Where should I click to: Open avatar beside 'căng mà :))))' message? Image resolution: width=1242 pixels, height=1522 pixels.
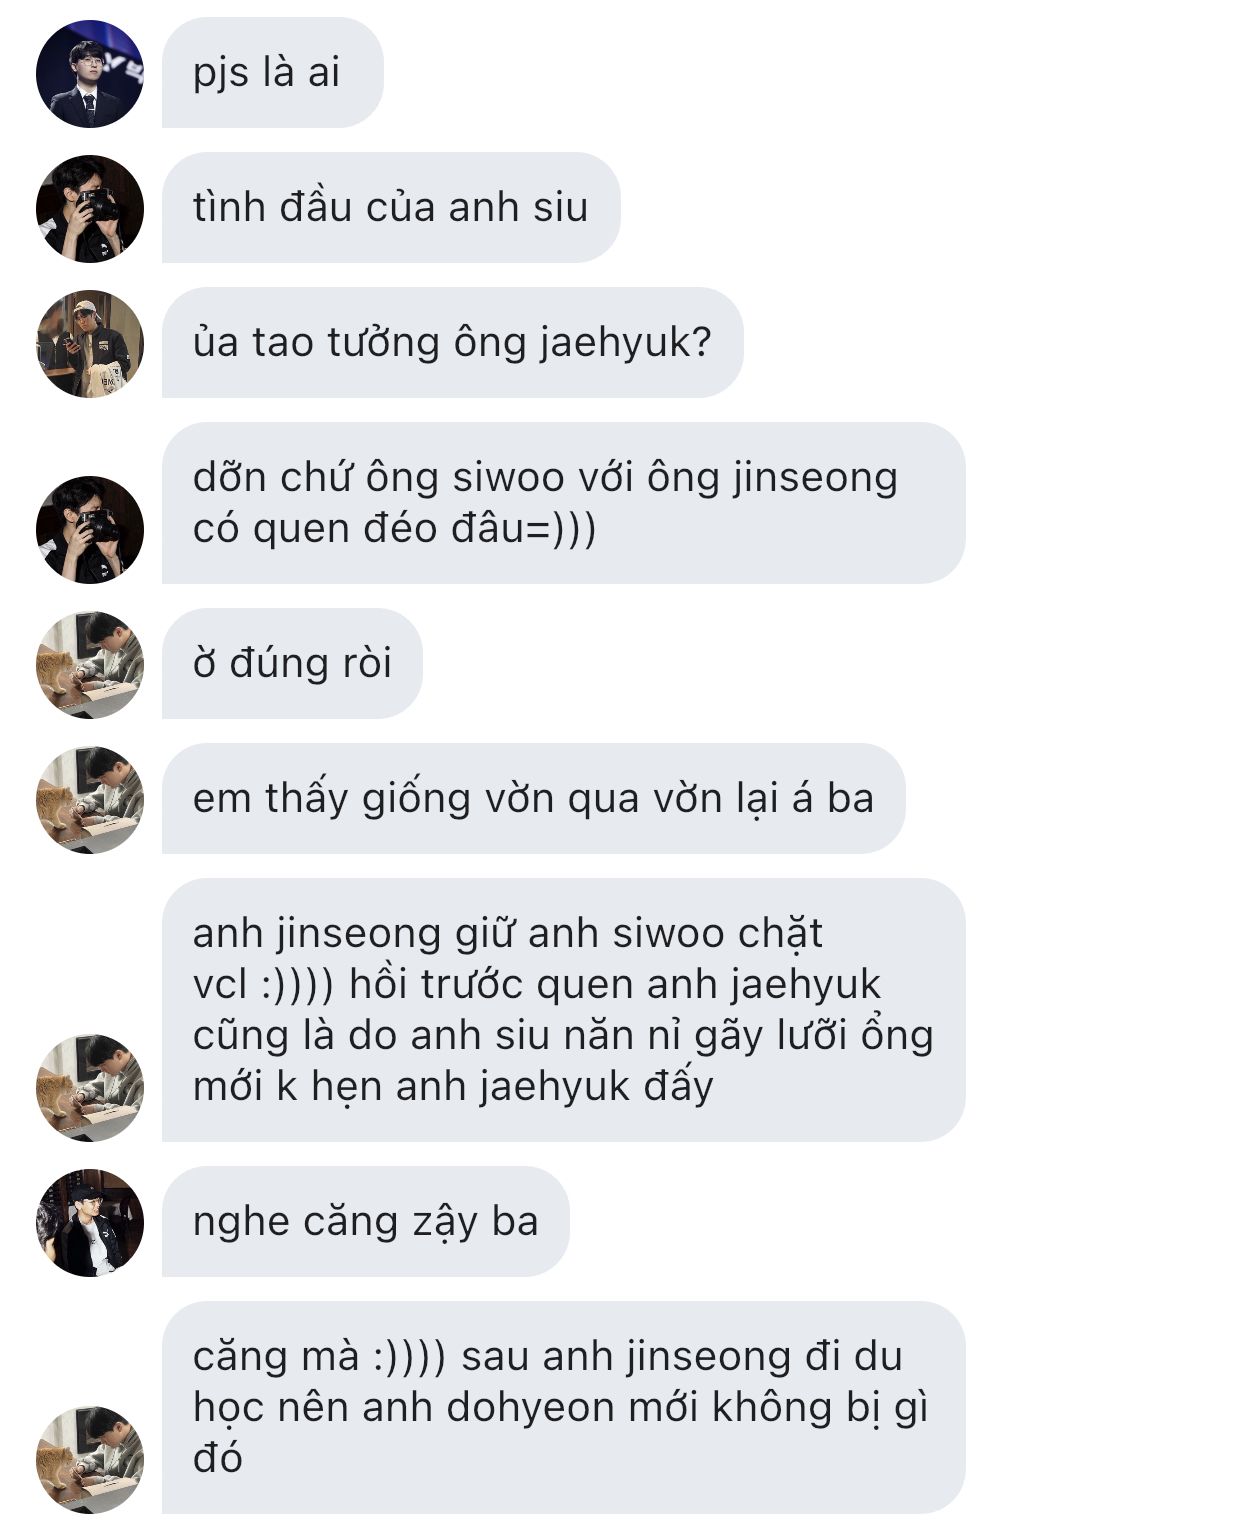(x=90, y=1459)
